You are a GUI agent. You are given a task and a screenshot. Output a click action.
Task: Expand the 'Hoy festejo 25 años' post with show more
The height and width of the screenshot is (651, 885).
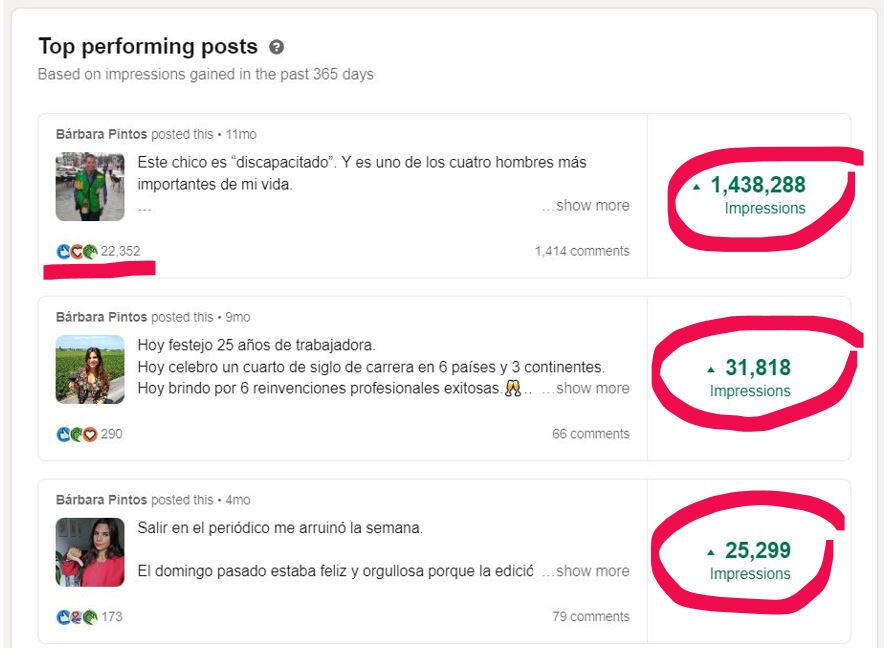pos(585,388)
